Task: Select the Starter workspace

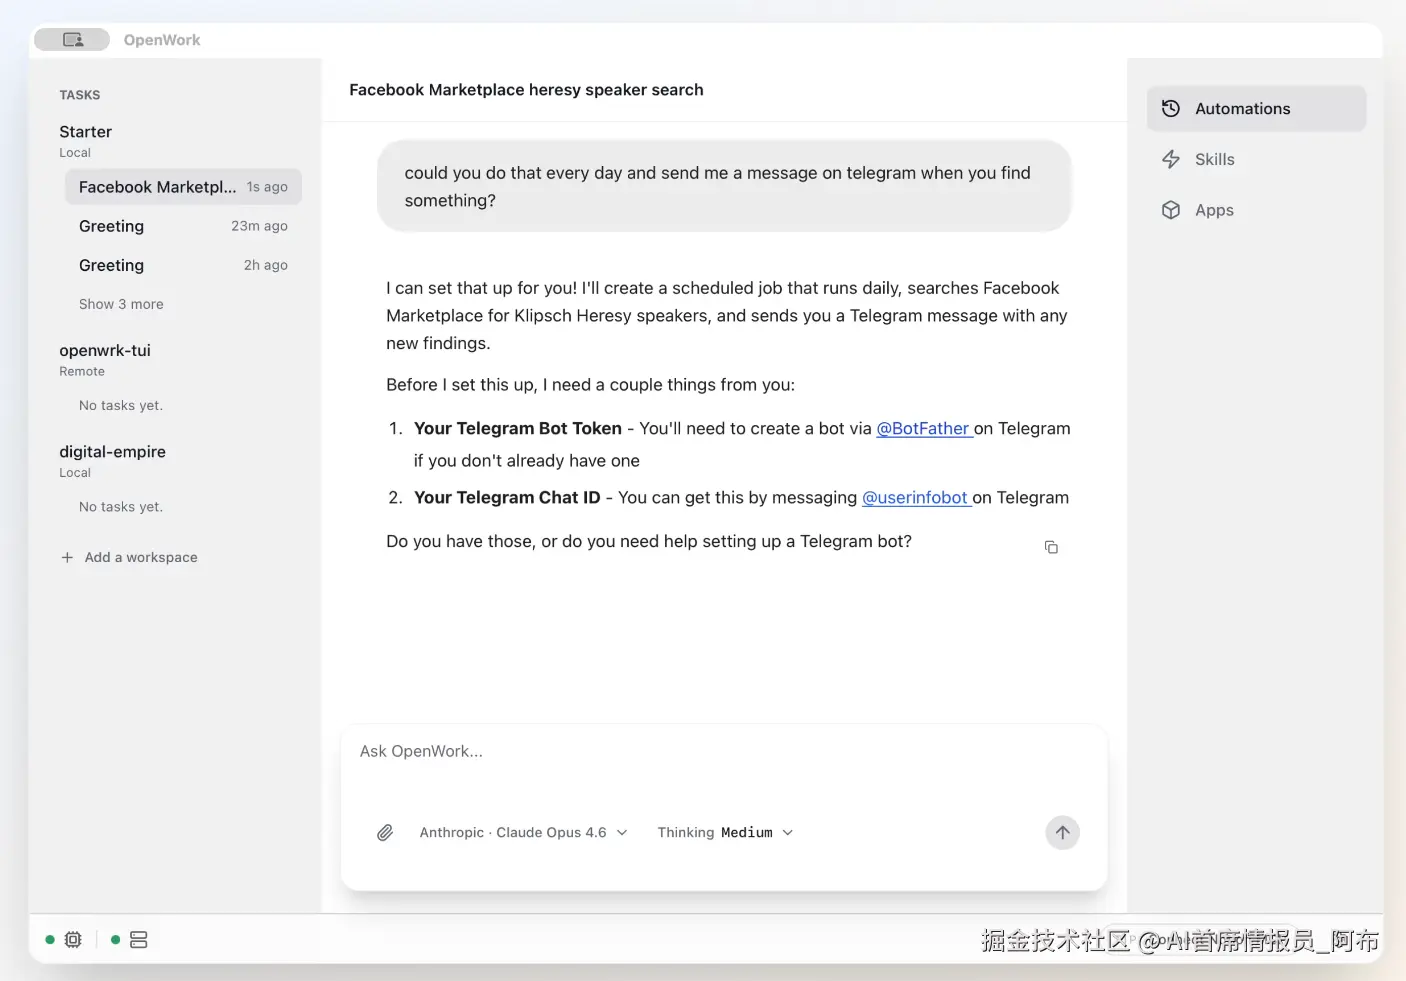Action: click(85, 132)
